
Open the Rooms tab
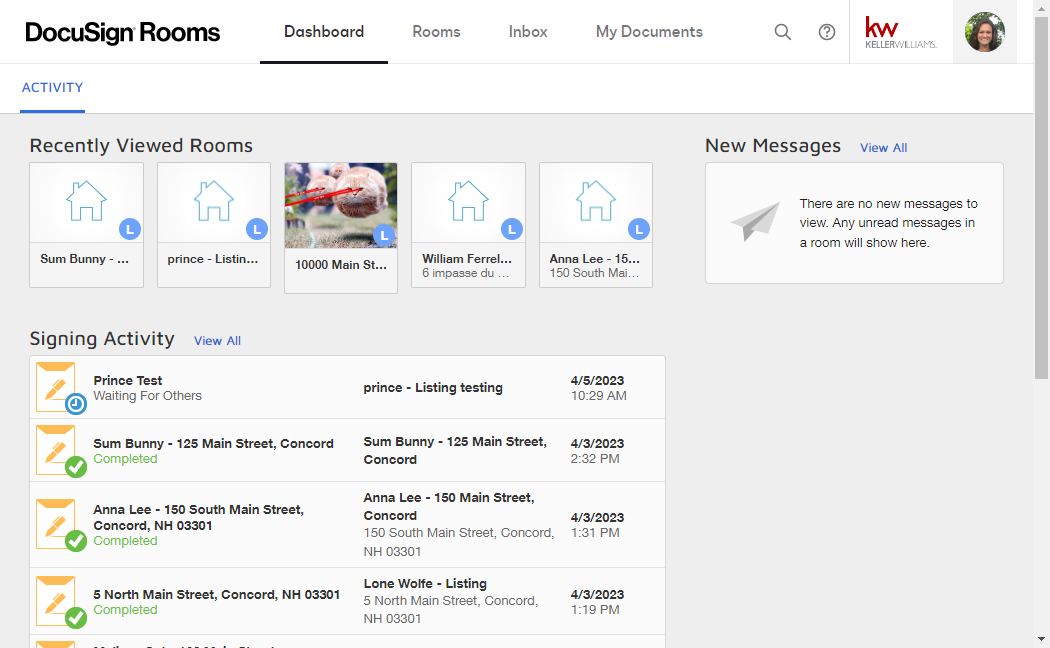437,31
